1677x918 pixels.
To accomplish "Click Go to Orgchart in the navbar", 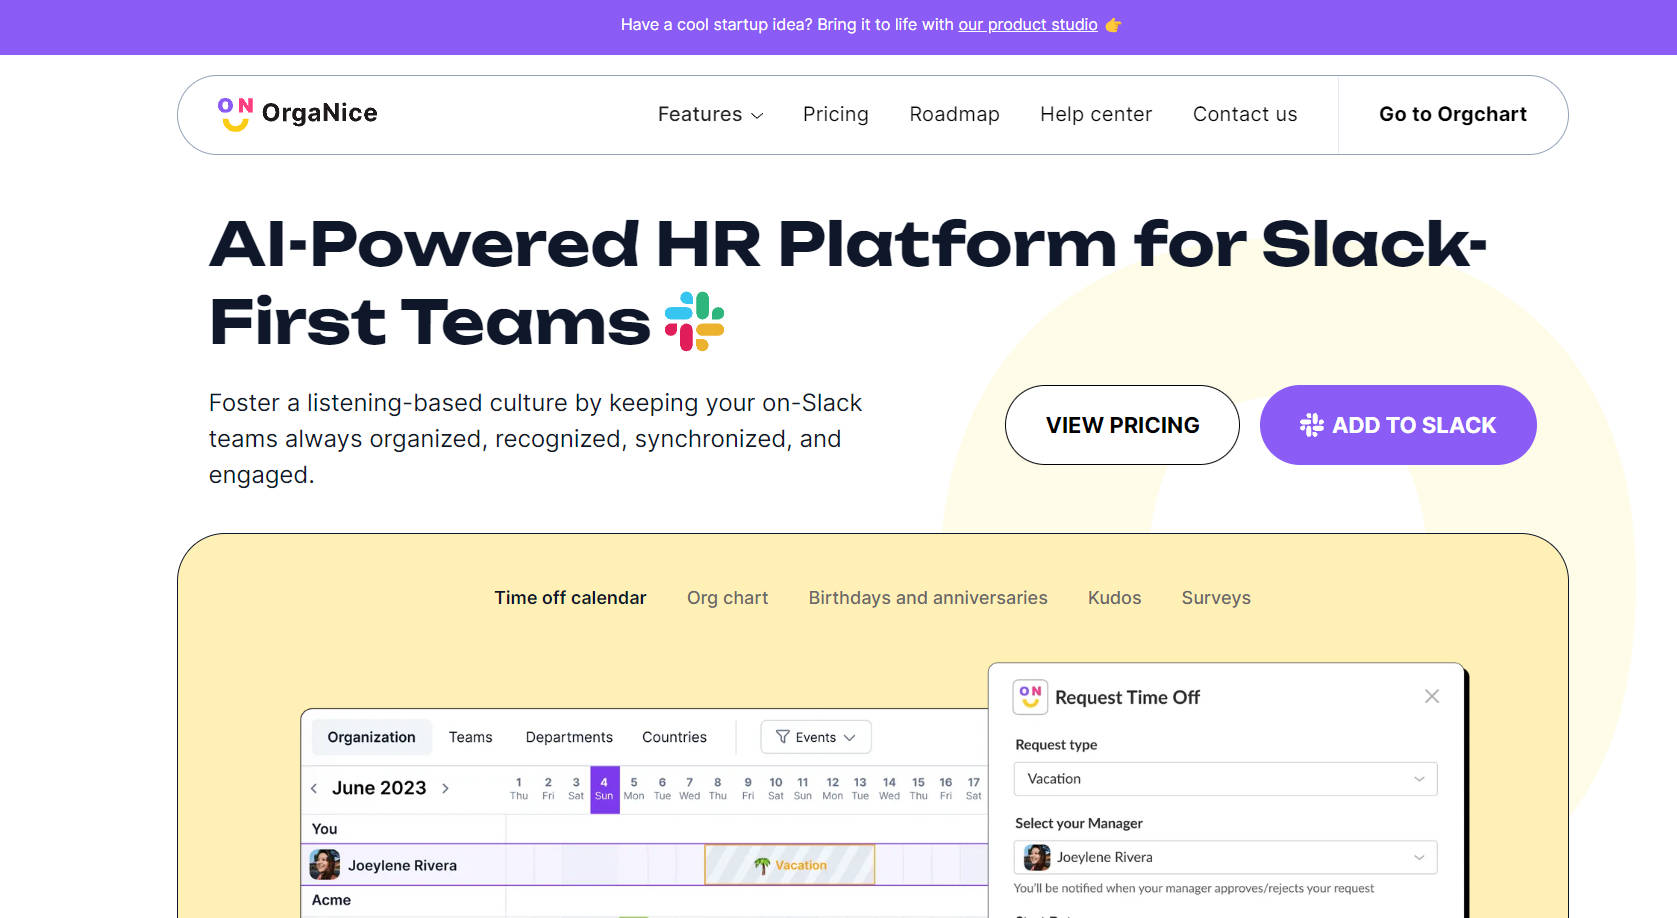I will coord(1452,115).
